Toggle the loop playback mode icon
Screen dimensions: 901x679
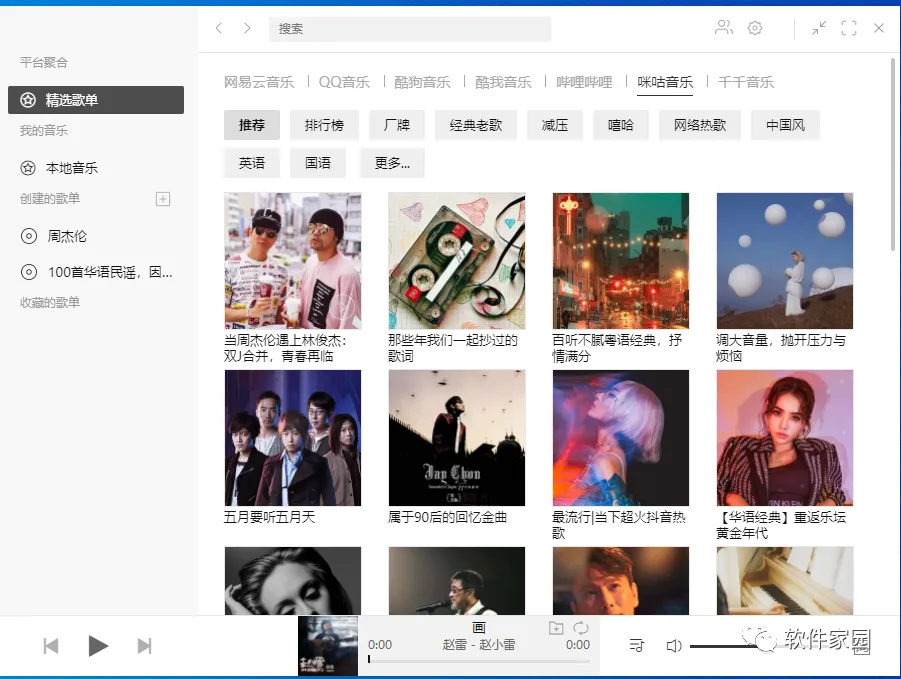click(x=581, y=628)
